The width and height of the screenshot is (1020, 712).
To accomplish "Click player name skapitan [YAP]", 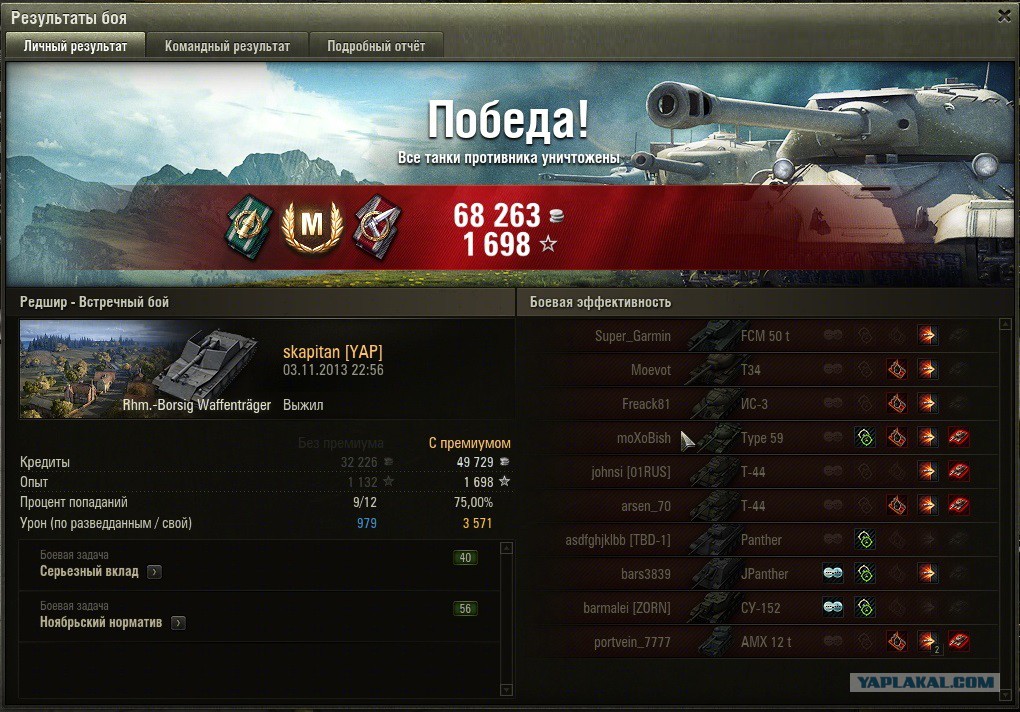I will point(332,352).
